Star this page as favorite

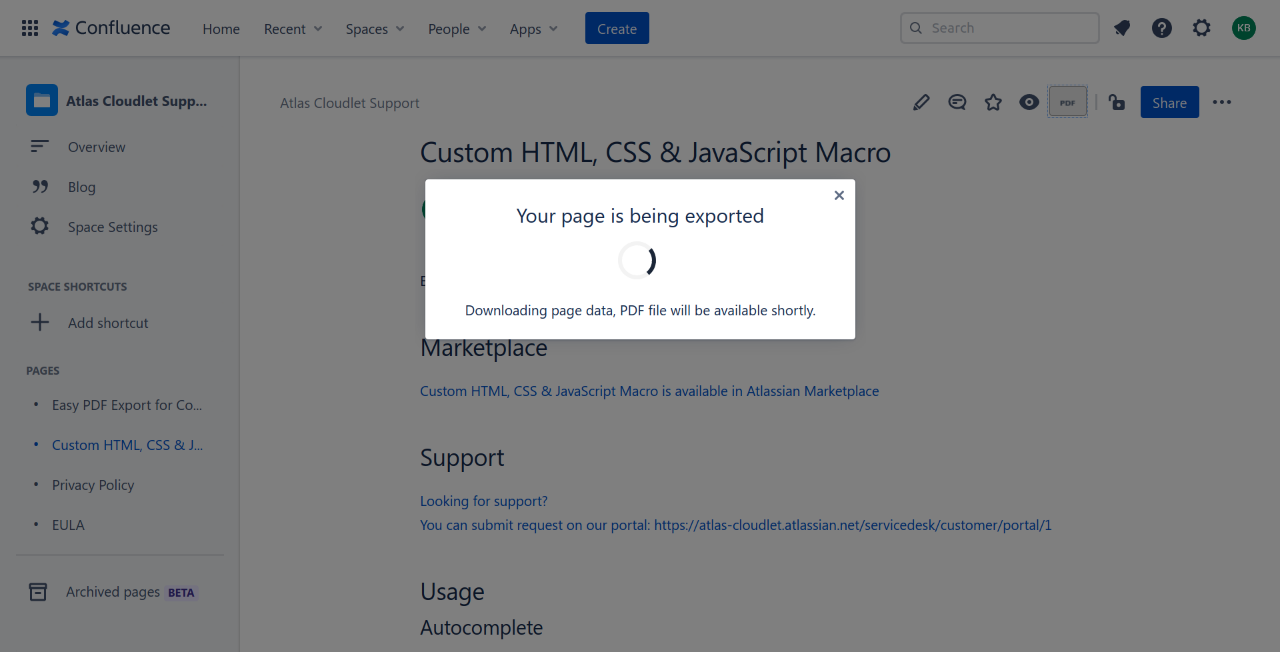click(x=993, y=102)
